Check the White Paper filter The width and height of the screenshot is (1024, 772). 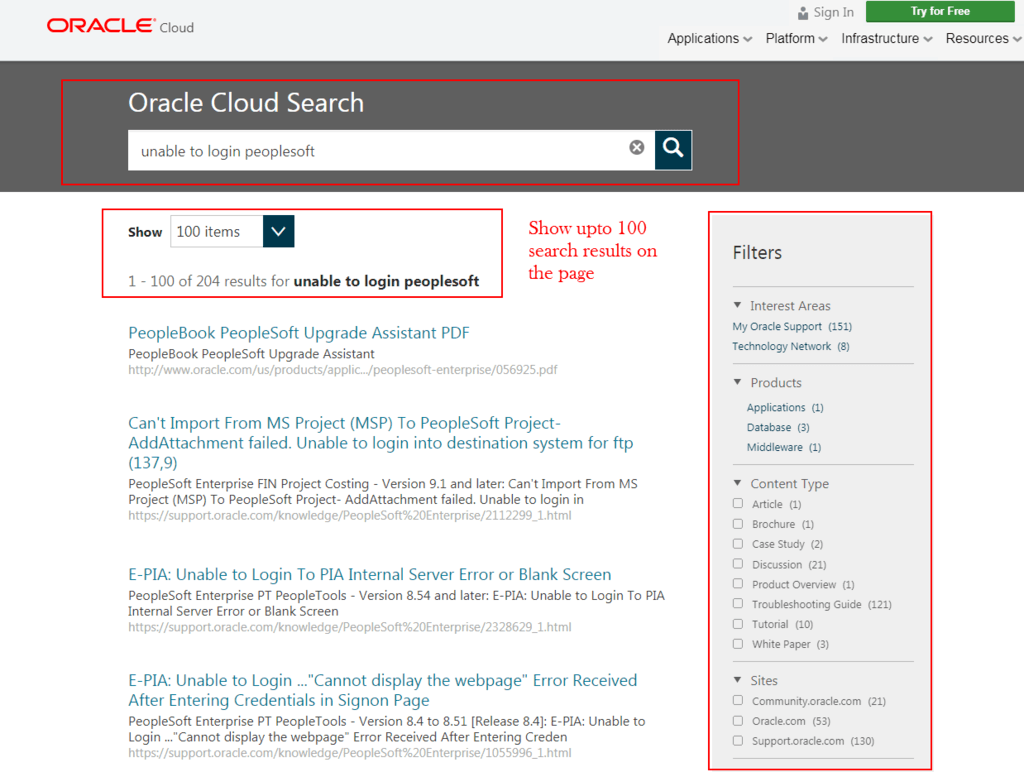738,644
